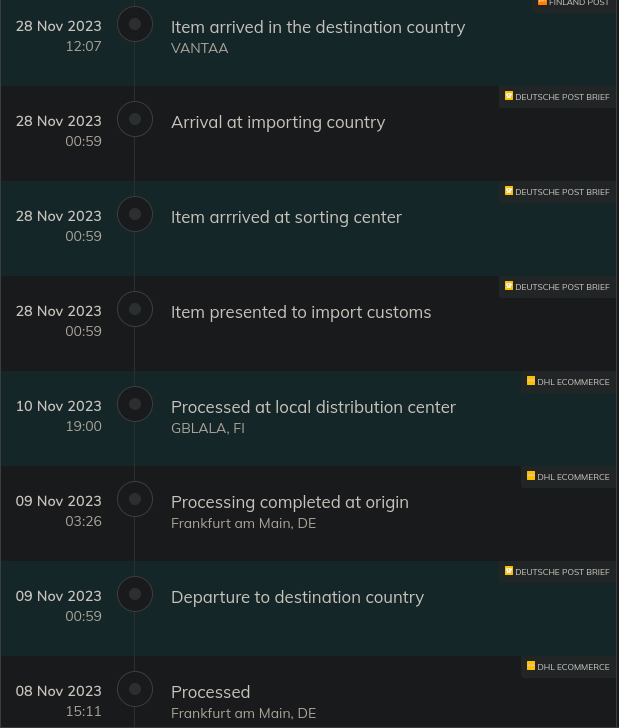Image resolution: width=619 pixels, height=728 pixels.
Task: Click the "08 Nov 2023" date label
Action: (x=58, y=691)
